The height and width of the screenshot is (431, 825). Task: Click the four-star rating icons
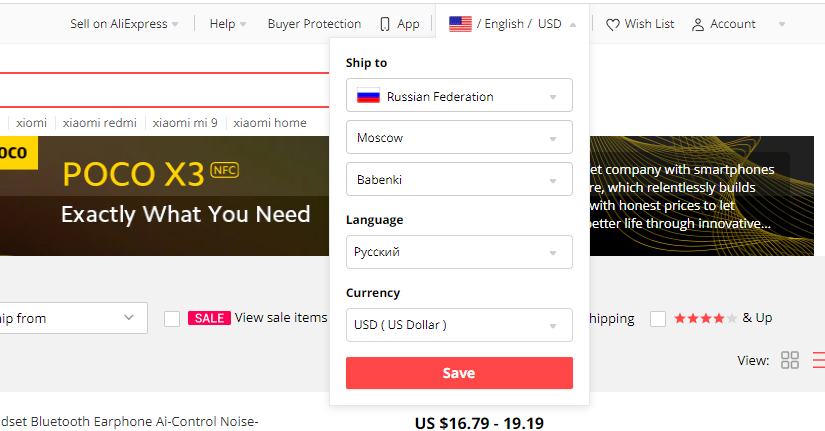705,318
